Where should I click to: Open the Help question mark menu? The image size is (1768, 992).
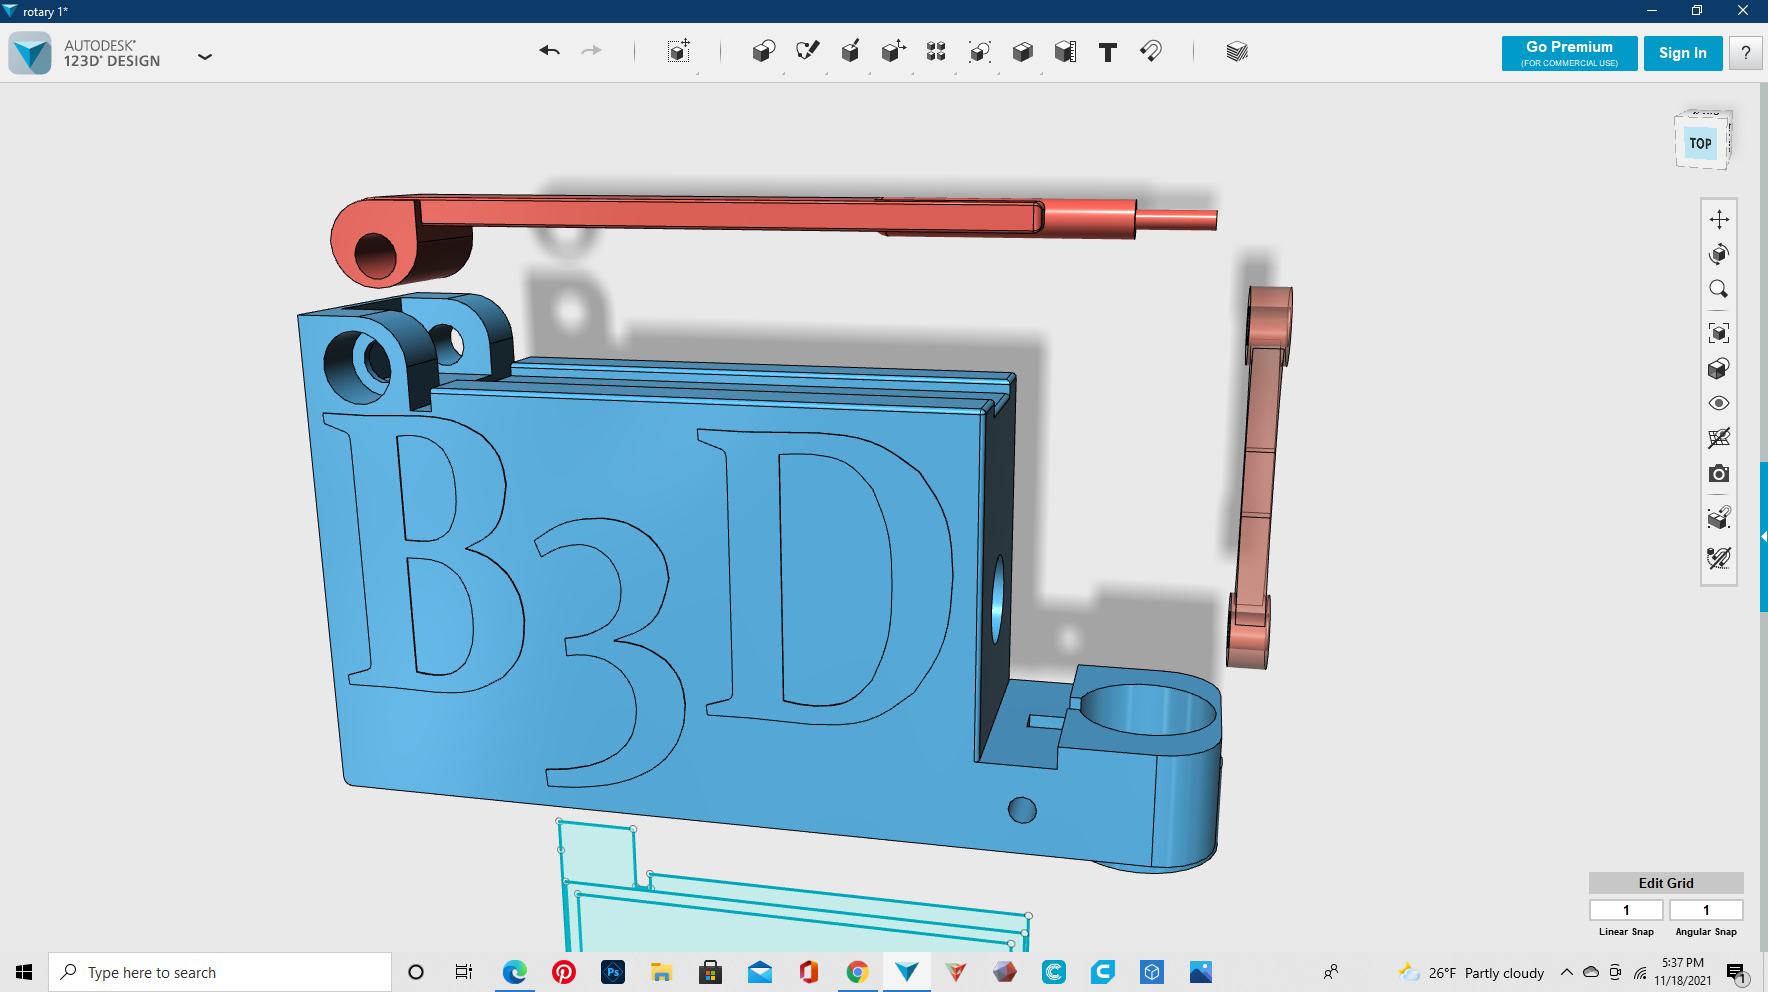coord(1745,53)
